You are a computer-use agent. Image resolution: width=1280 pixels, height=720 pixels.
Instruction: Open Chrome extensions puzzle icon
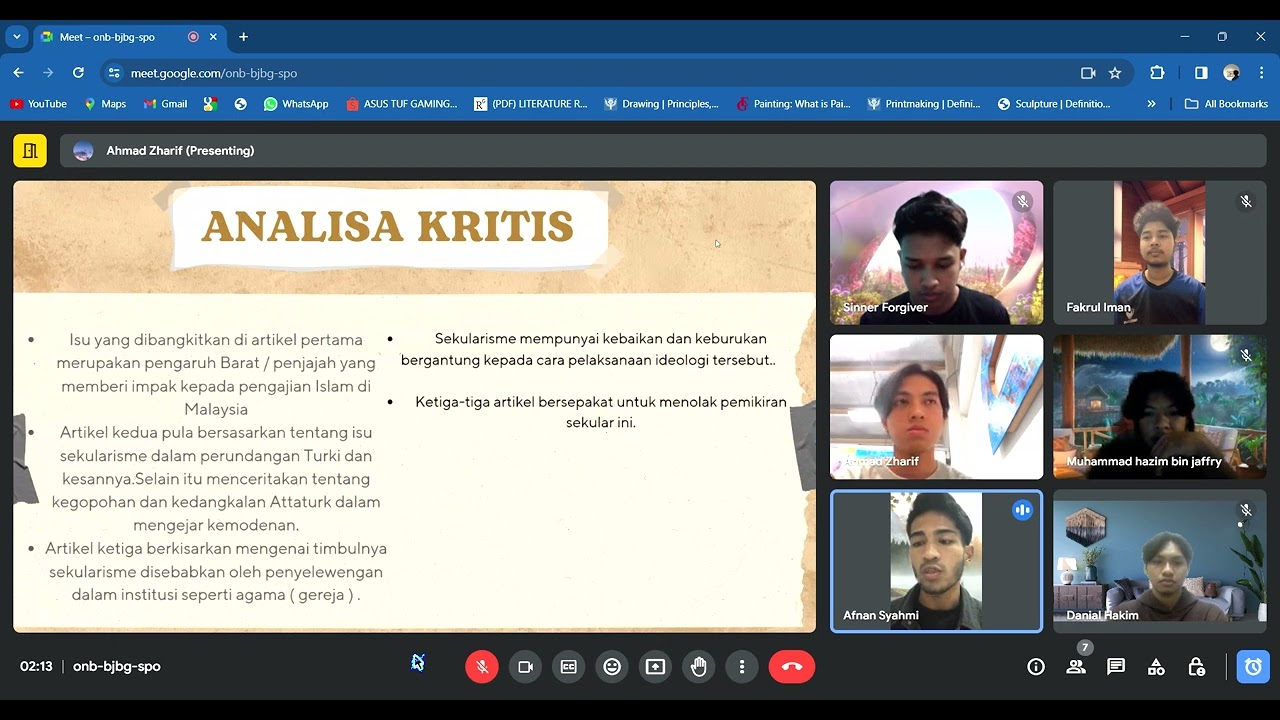[1157, 73]
